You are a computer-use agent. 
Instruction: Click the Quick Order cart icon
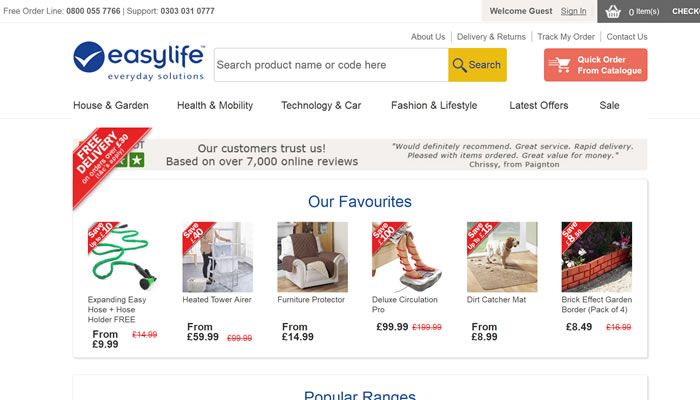click(x=560, y=65)
